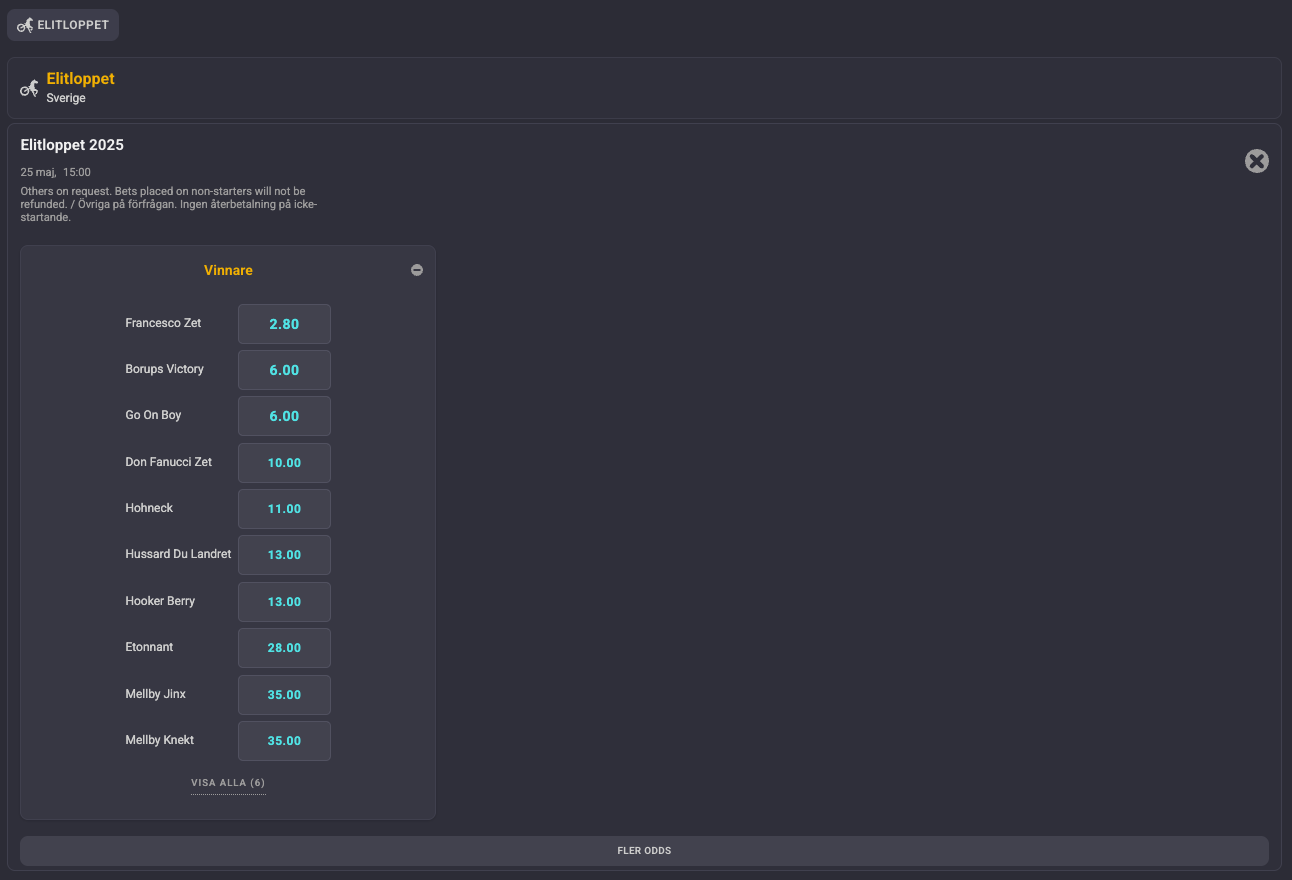Select Vinnare market title
Screen dimensions: 1292x880
click(228, 270)
